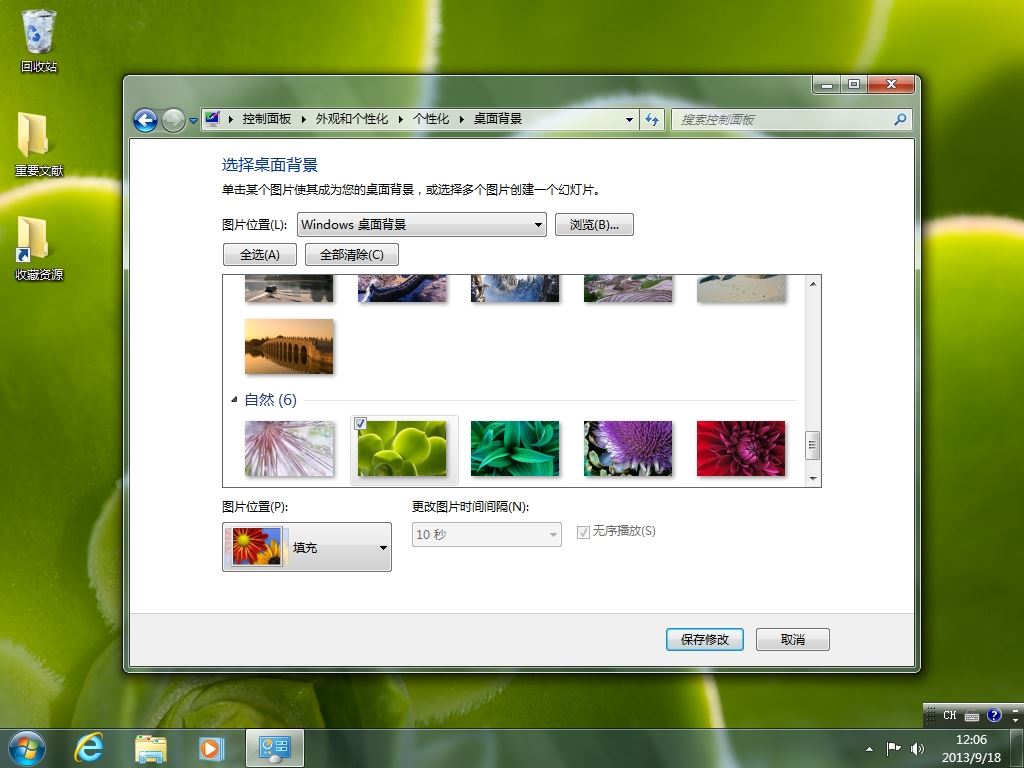The width and height of the screenshot is (1024, 768).
Task: Open Windows Media Player from taskbar
Action: pyautogui.click(x=212, y=748)
